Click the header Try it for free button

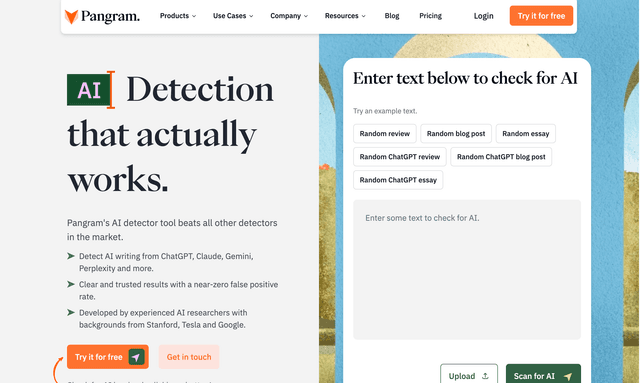(541, 16)
